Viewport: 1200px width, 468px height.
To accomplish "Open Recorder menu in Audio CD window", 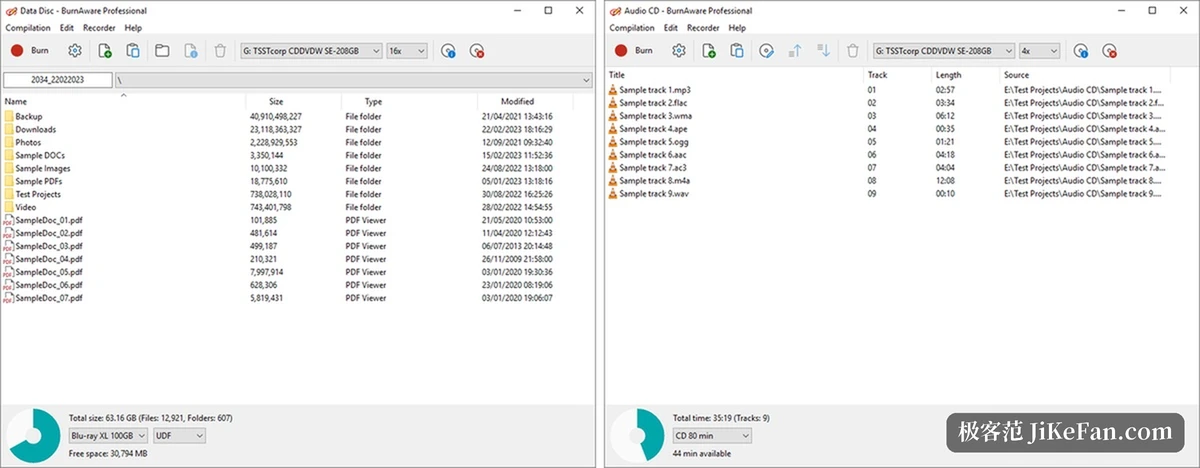I will [703, 28].
